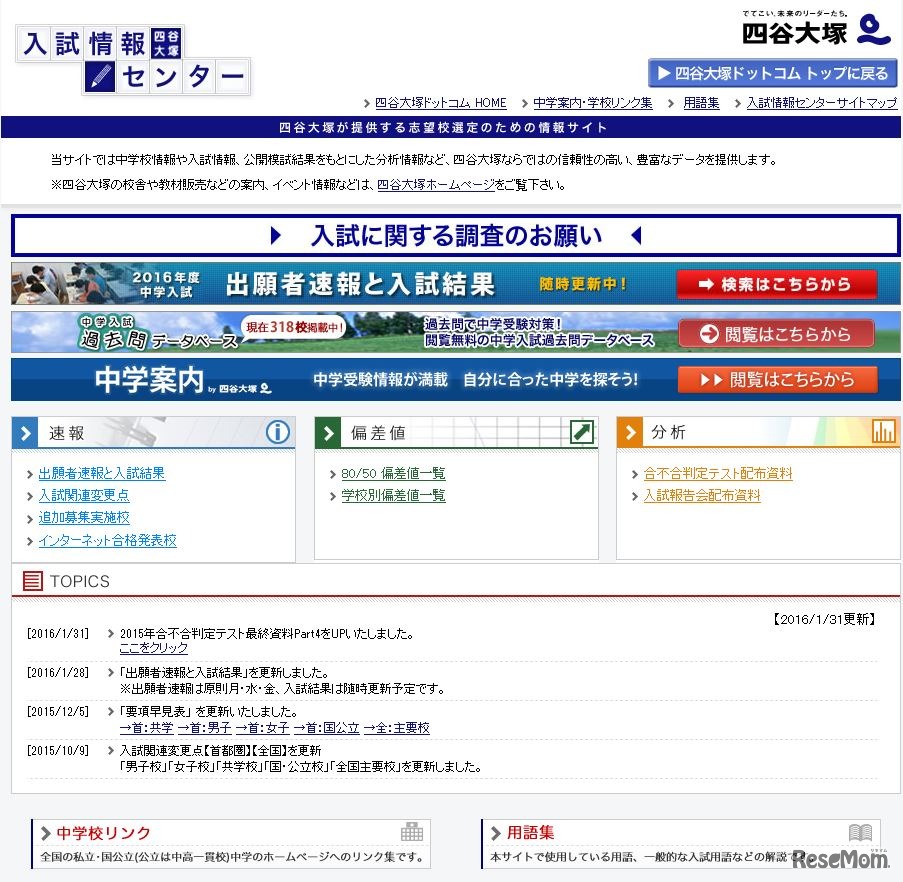903x882 pixels.
Task: Open 四谷大塚ドットコム HOME from top navigation
Action: point(441,102)
